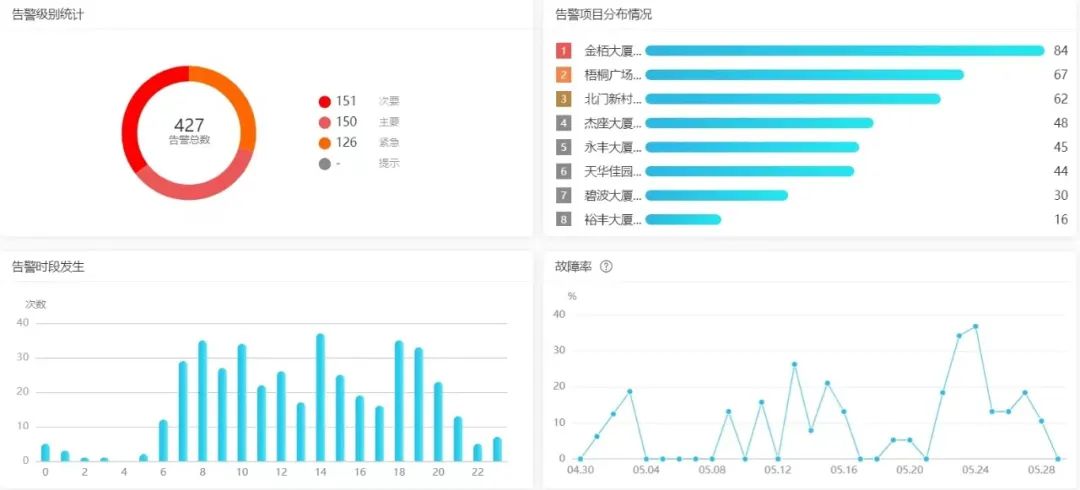Click the peak point of the 故障率 line
The width and height of the screenshot is (1080, 490).
point(975,326)
